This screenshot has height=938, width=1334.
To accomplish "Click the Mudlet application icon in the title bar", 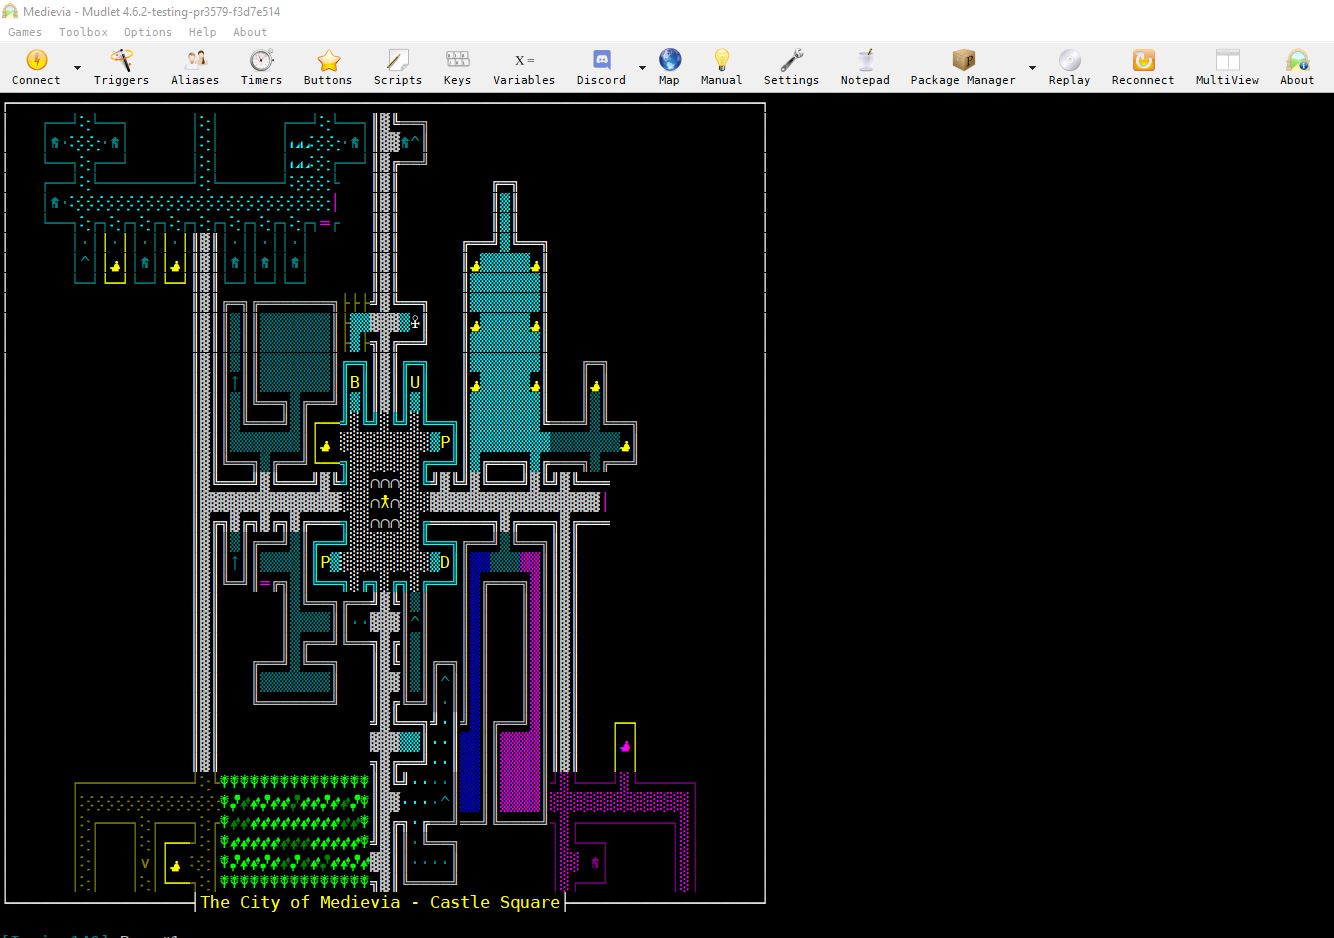I will 11,11.
